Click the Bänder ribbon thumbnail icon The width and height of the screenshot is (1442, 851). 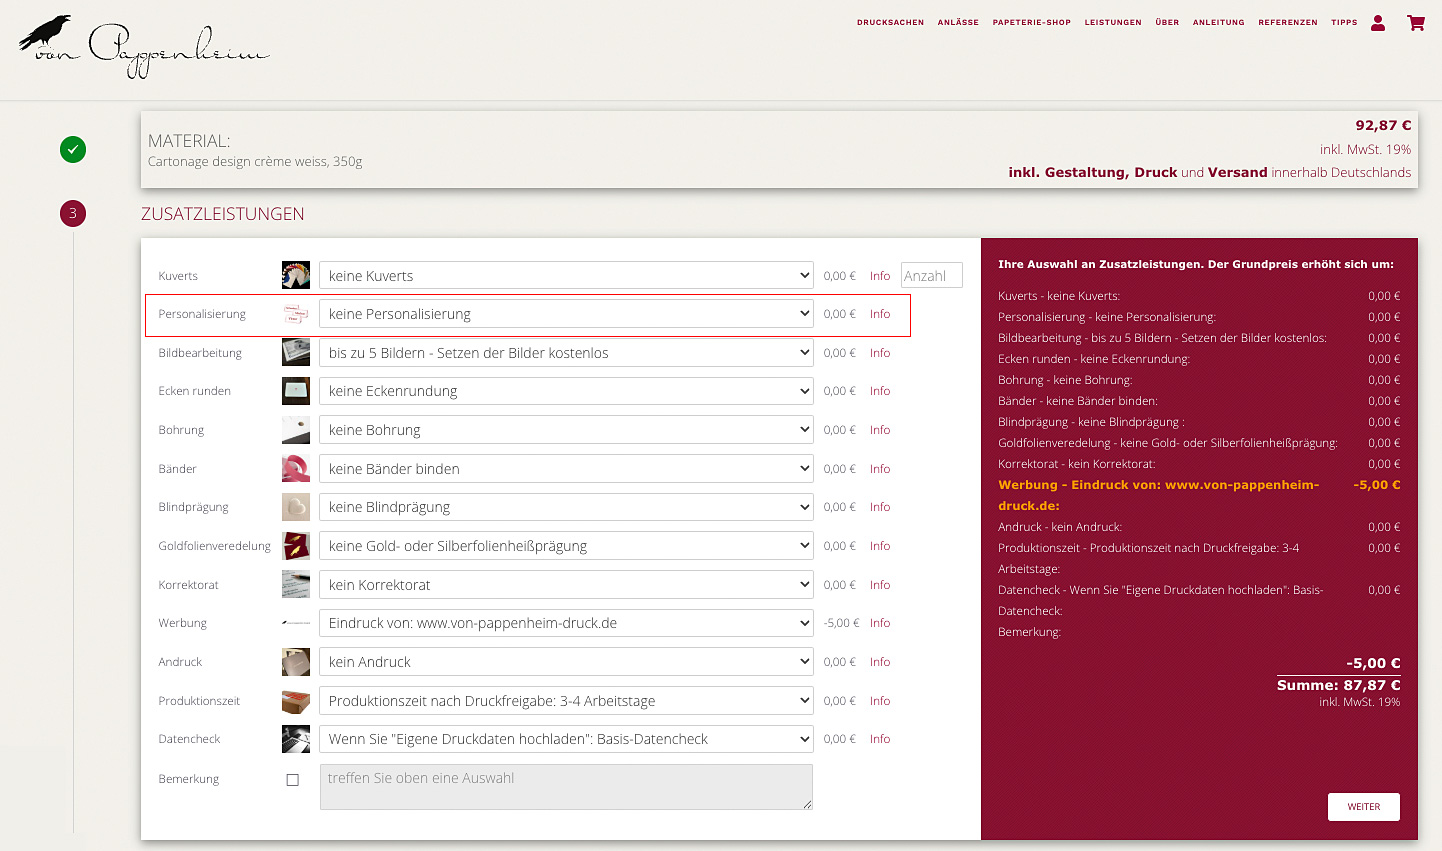tap(296, 468)
